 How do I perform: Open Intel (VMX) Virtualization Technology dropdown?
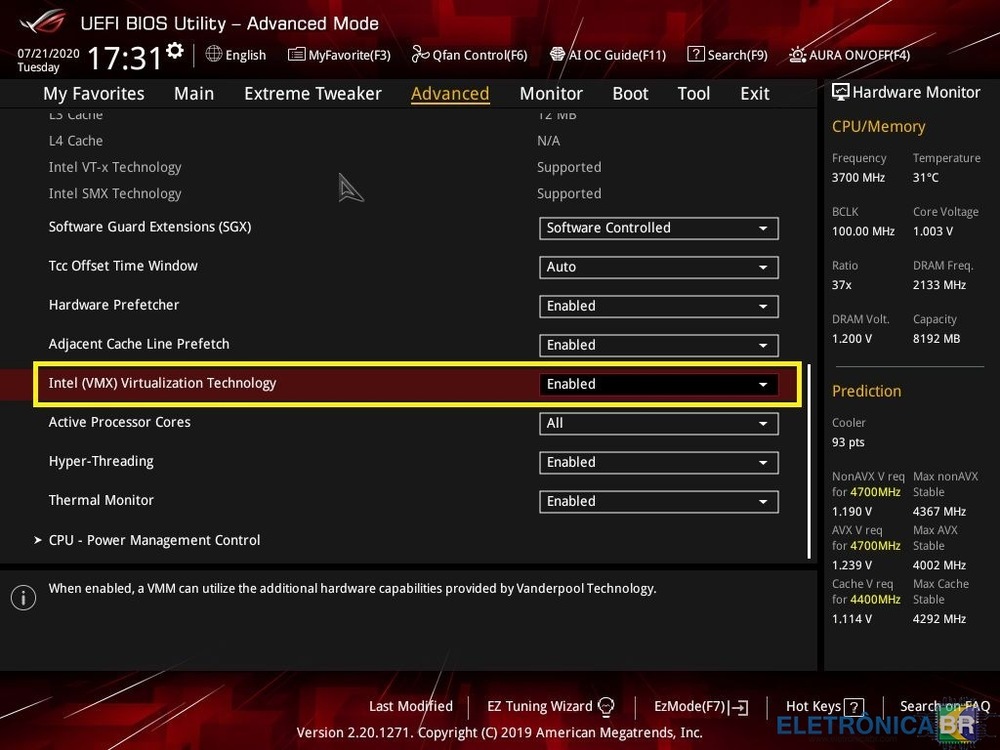(658, 384)
